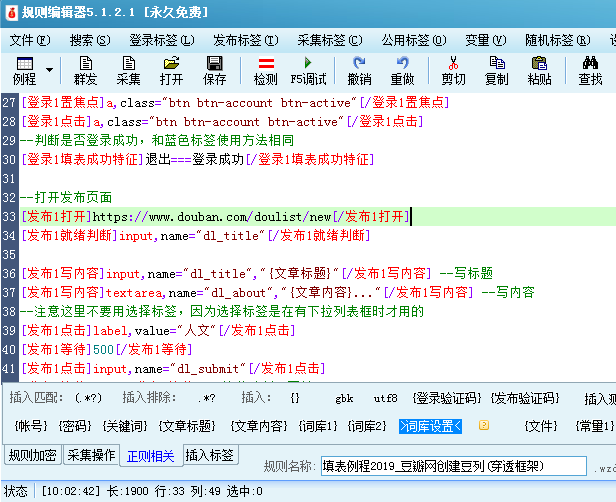Insert utf8 encoding tag
Viewport: 616px width, 502px height.
click(385, 398)
